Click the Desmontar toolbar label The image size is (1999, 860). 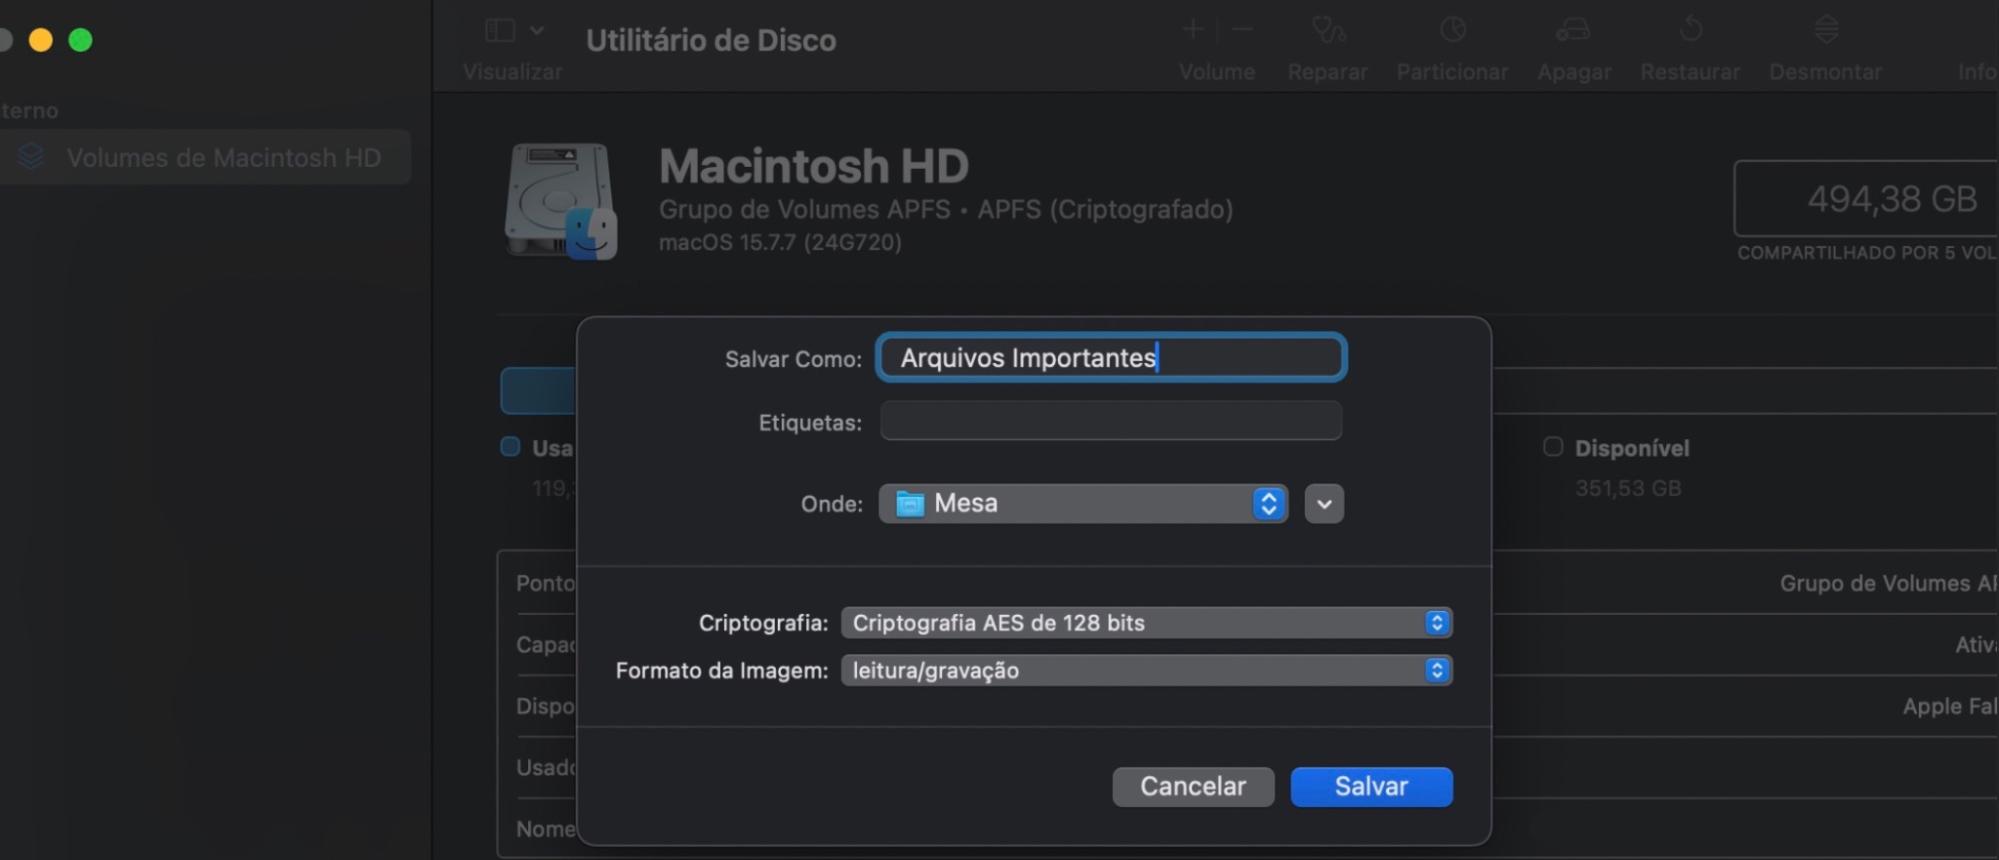pos(1825,72)
